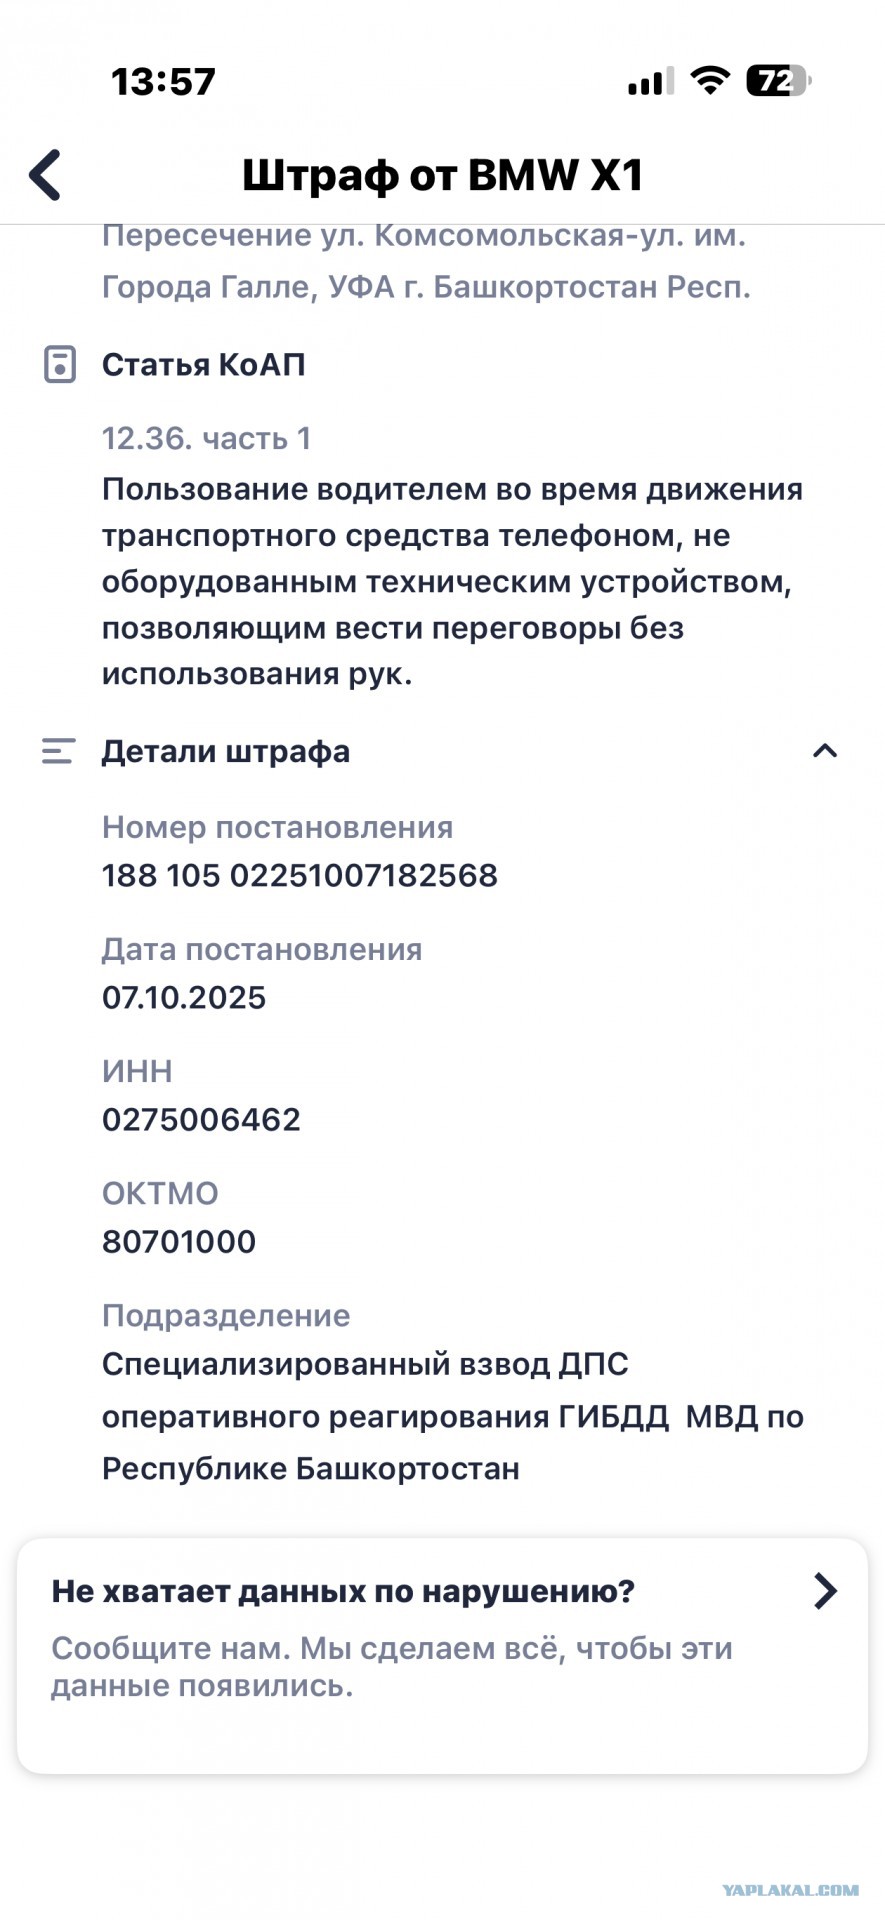885x1920 pixels.
Task: Select the Статья КоАП section header
Action: (x=203, y=364)
